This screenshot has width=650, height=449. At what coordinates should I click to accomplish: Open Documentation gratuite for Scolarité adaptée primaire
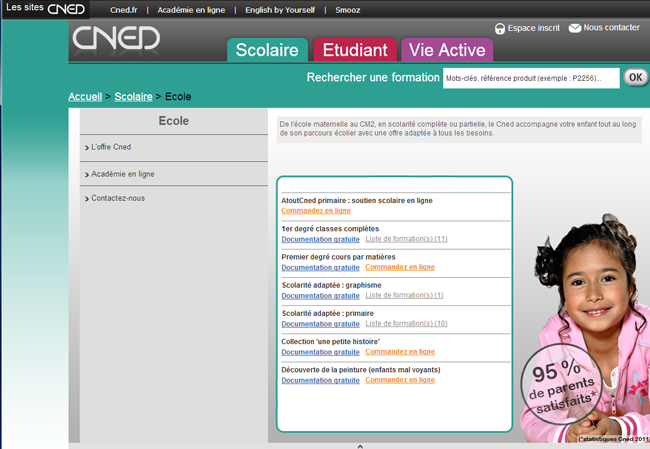[320, 324]
